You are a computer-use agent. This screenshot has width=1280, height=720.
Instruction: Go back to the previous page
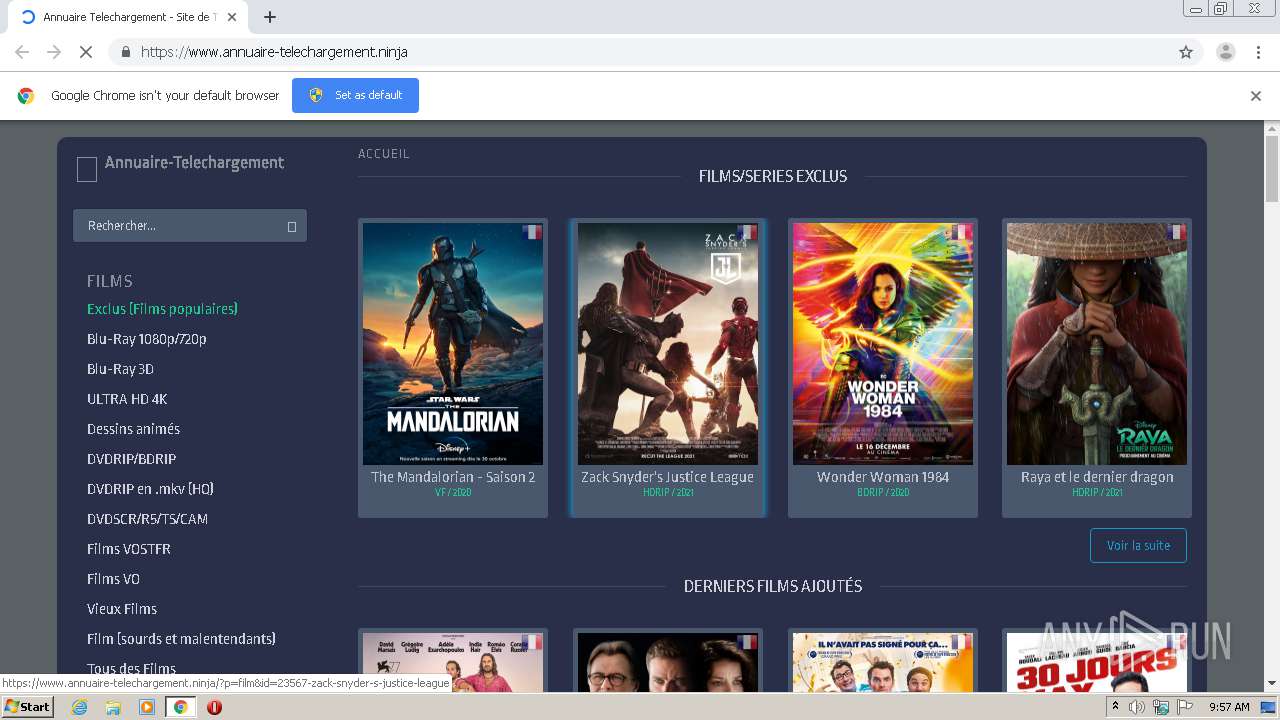click(22, 52)
